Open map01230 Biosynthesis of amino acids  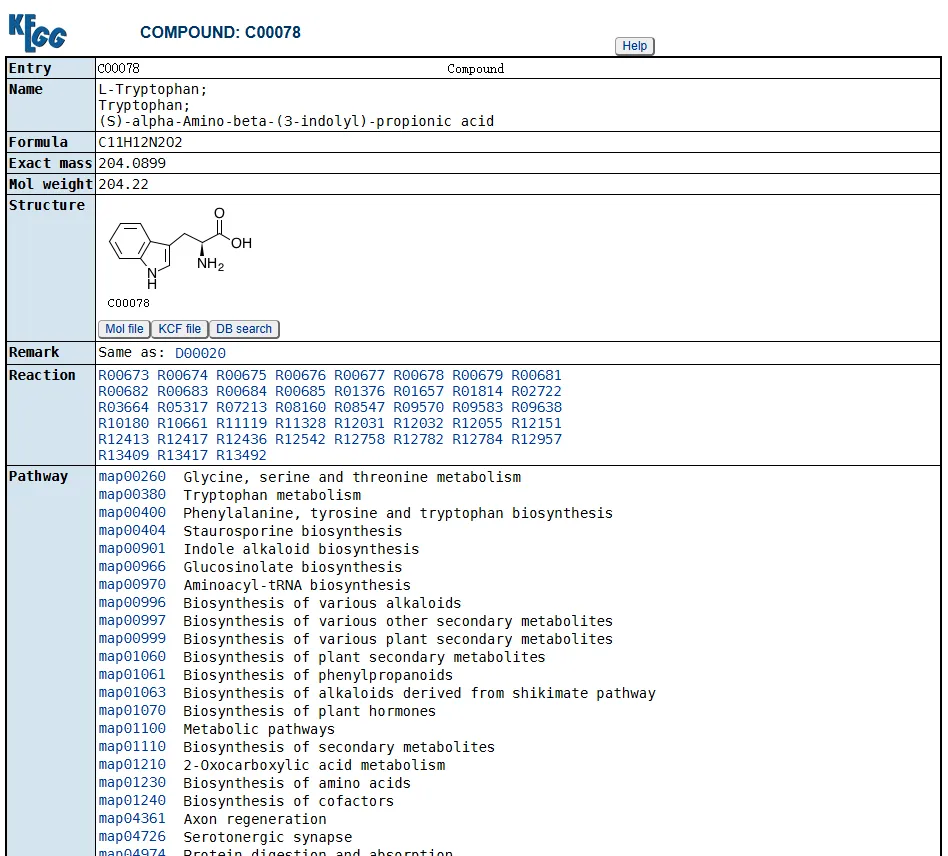(132, 783)
